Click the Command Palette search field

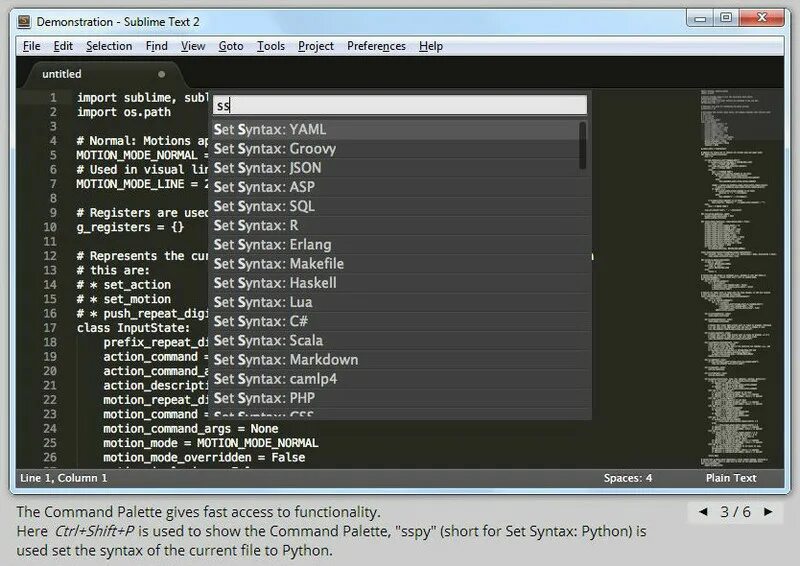tap(399, 105)
